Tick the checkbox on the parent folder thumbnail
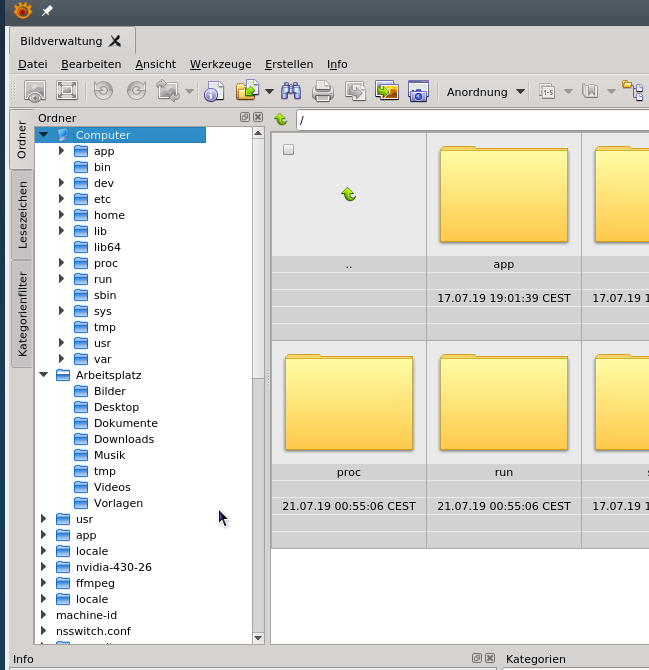 click(289, 150)
